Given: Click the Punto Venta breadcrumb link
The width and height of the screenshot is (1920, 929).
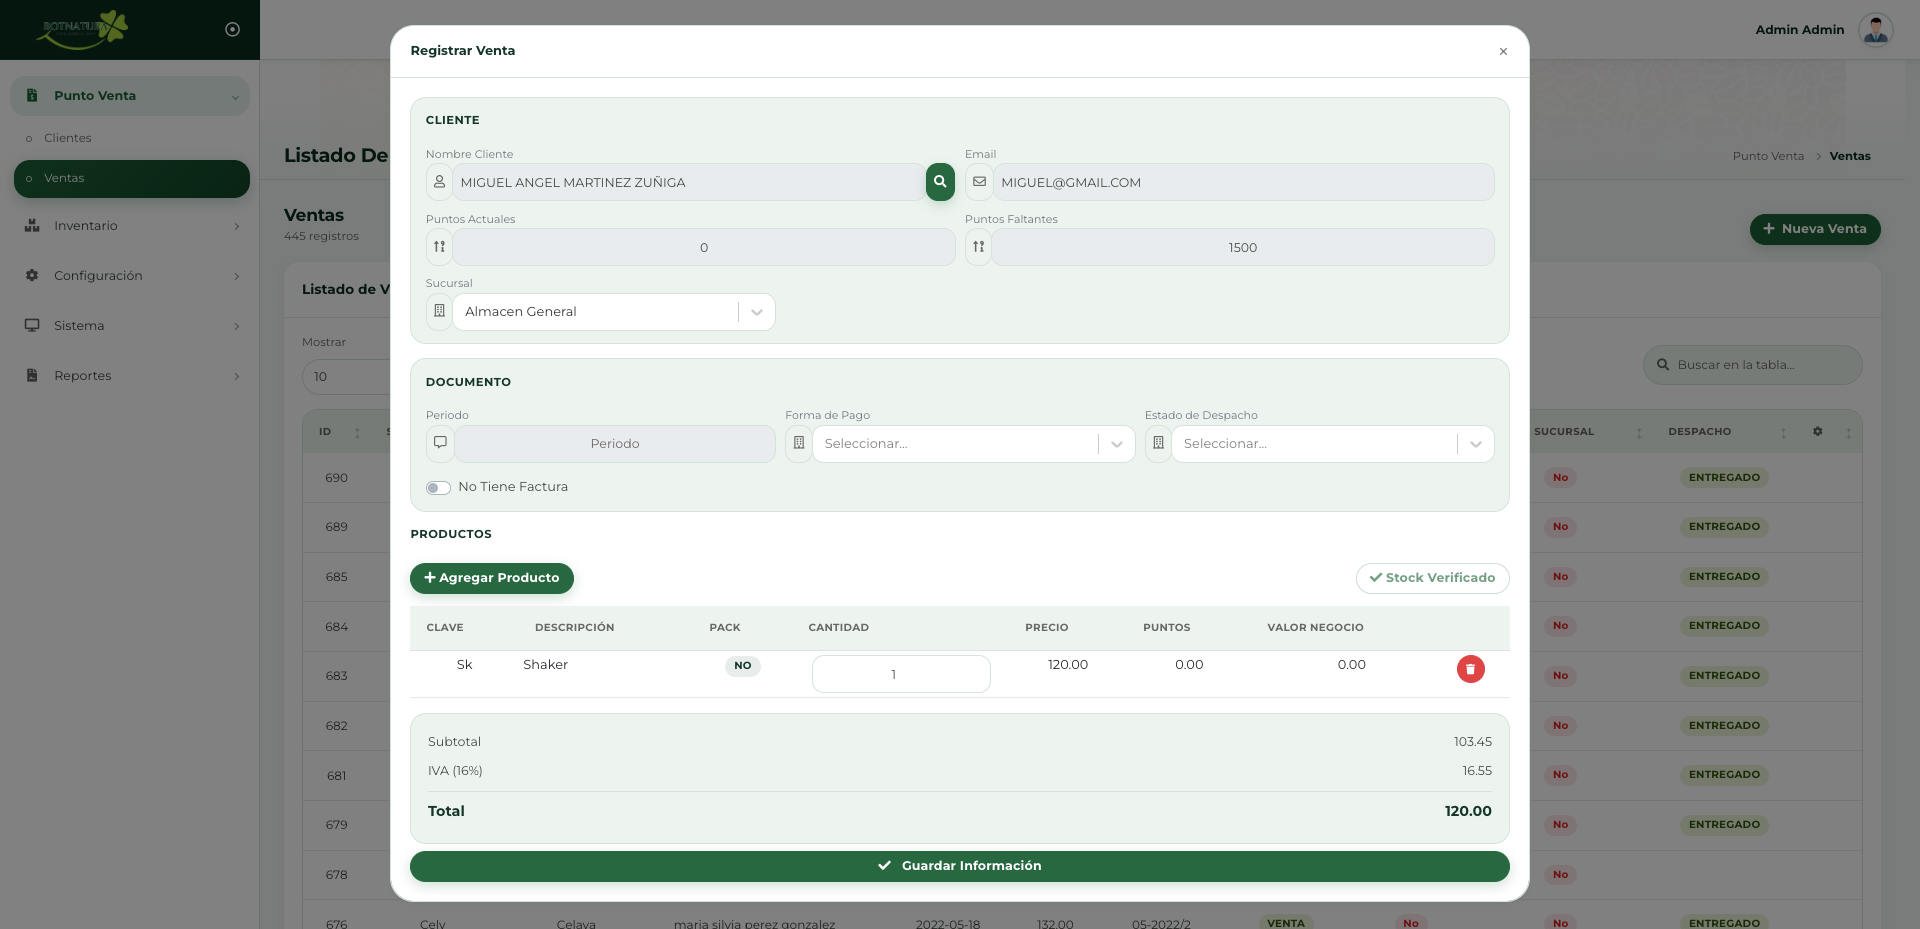Looking at the screenshot, I should (x=1768, y=156).
